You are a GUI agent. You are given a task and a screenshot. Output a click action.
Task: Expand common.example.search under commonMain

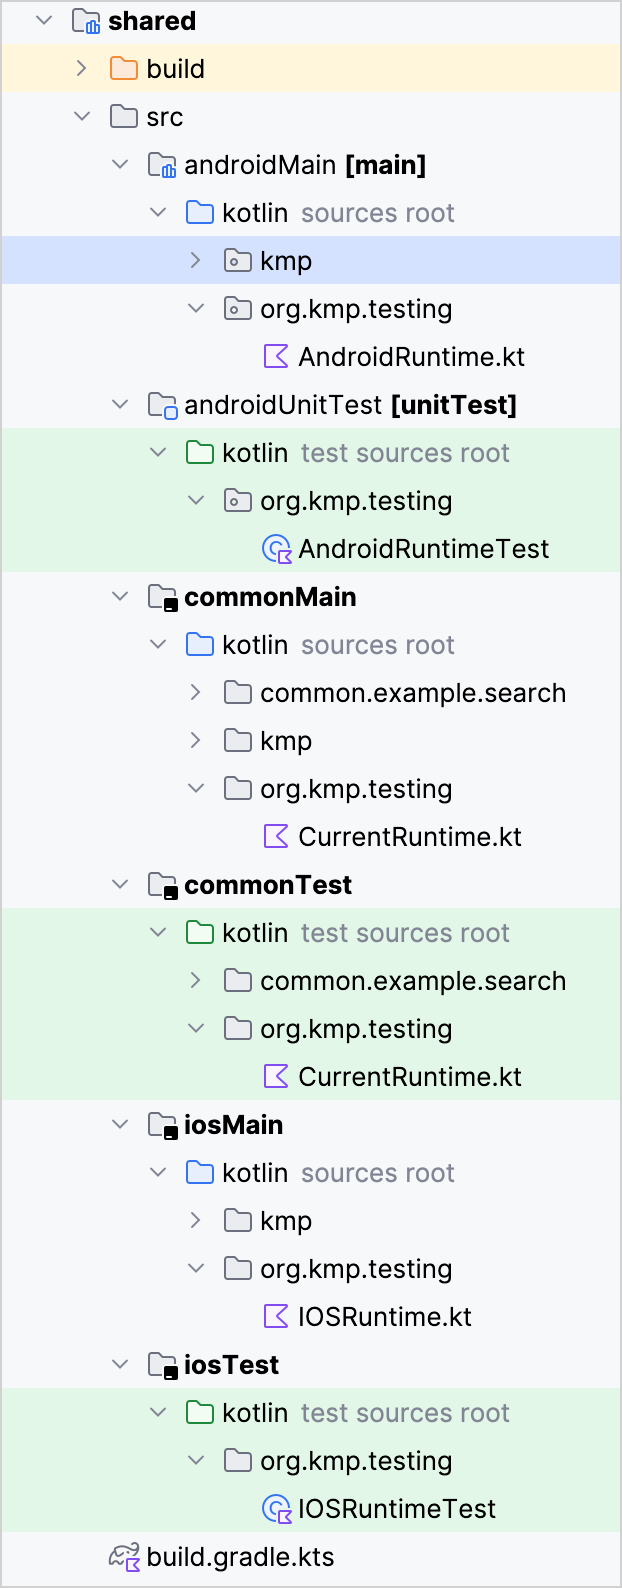click(196, 693)
